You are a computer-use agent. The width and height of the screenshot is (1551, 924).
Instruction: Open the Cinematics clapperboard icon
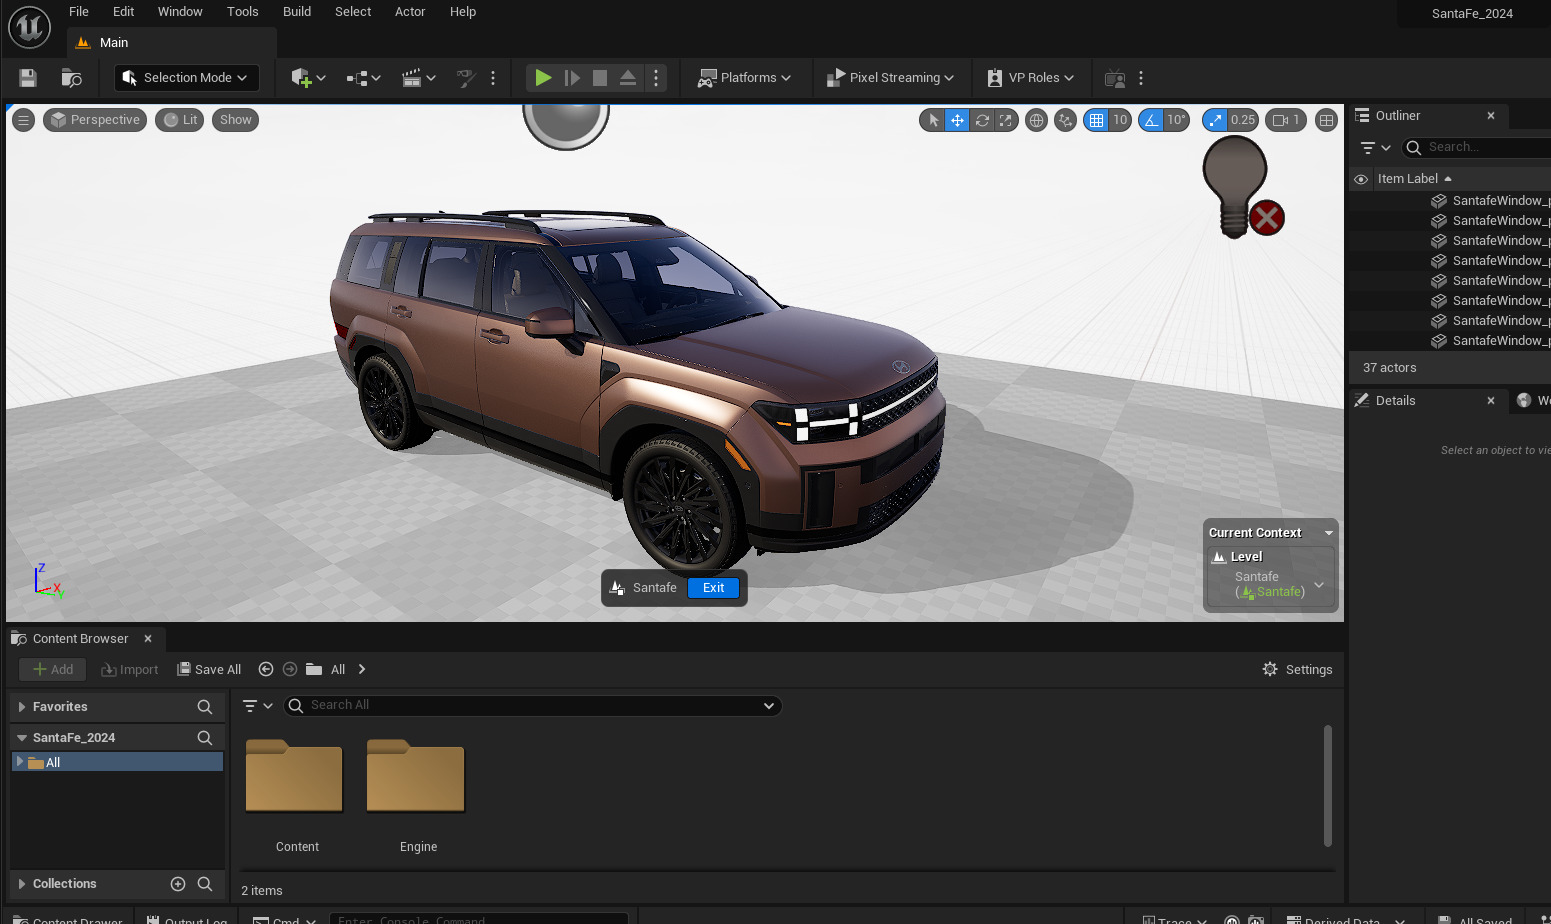point(418,78)
